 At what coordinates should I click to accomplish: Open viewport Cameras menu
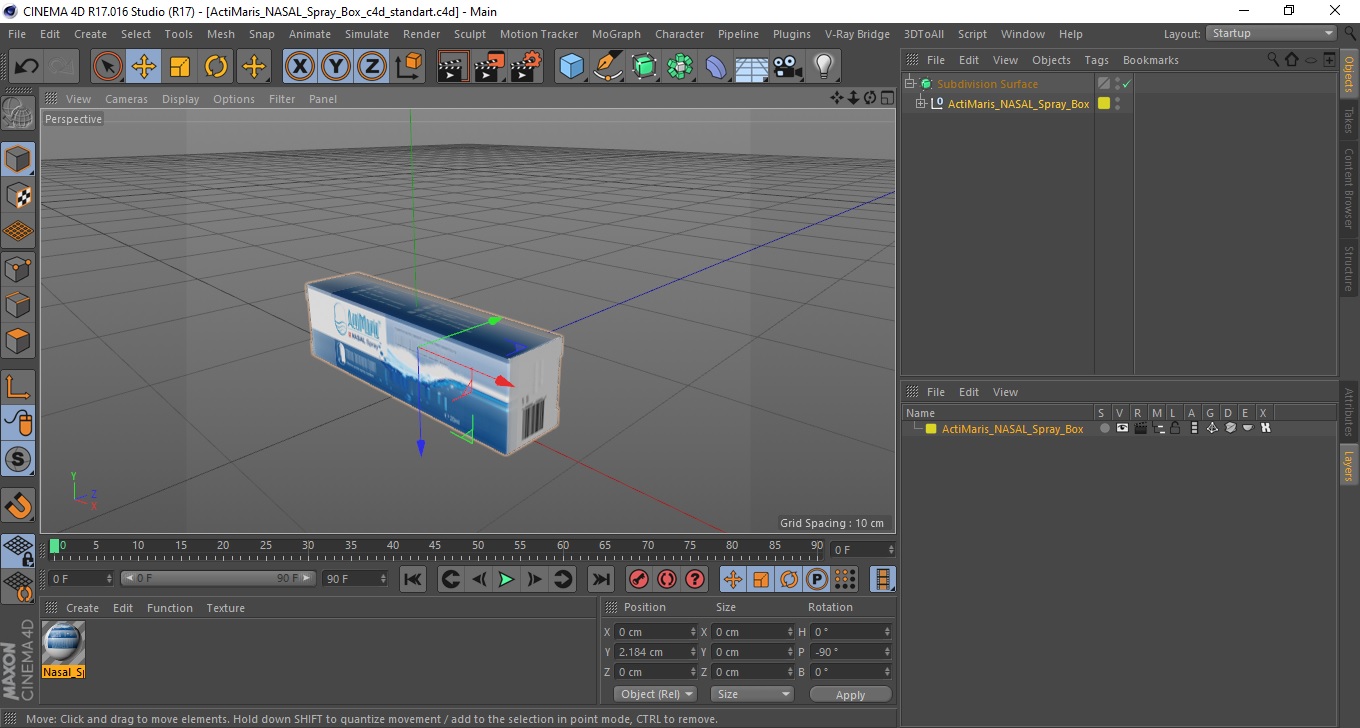click(x=126, y=99)
